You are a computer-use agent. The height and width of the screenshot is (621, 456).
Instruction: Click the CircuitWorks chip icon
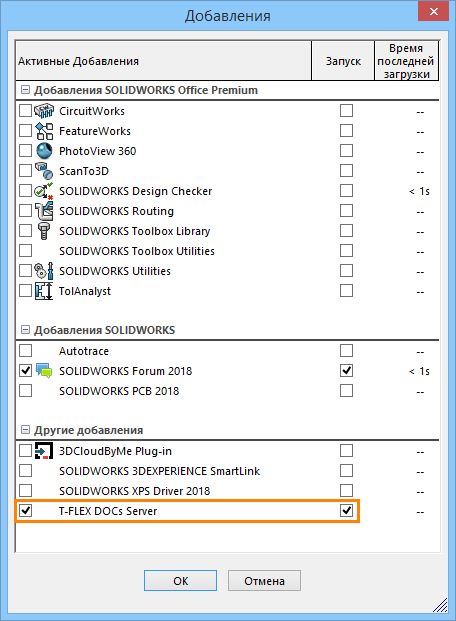(44, 111)
